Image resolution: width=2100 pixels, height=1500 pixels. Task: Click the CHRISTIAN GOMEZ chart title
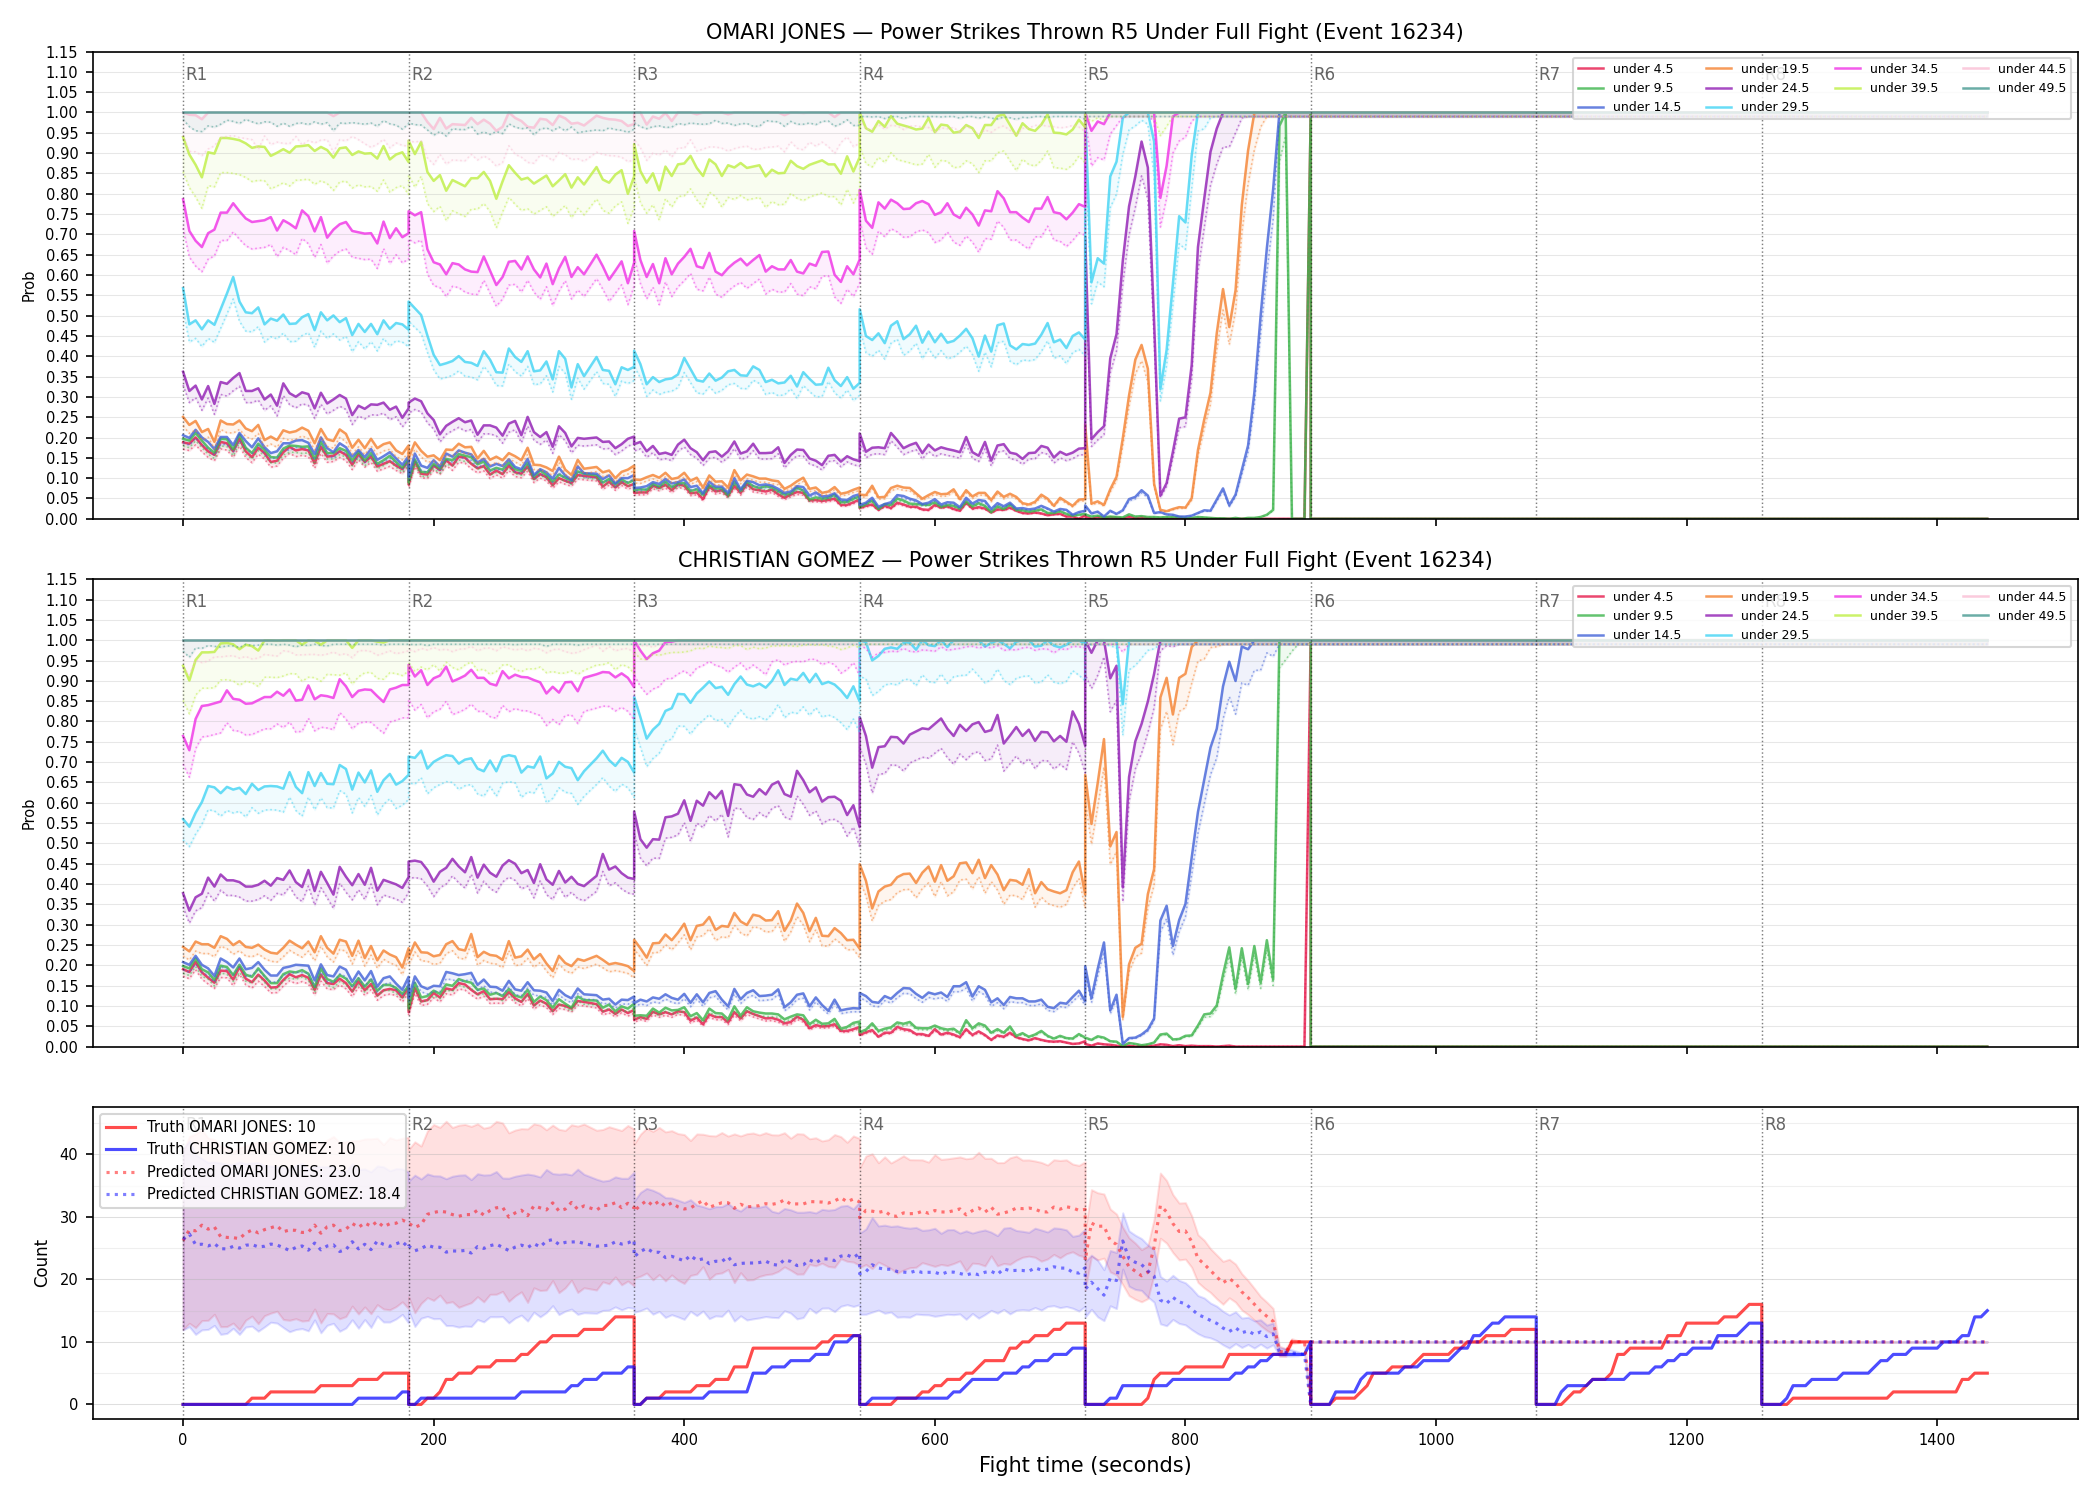[1085, 560]
